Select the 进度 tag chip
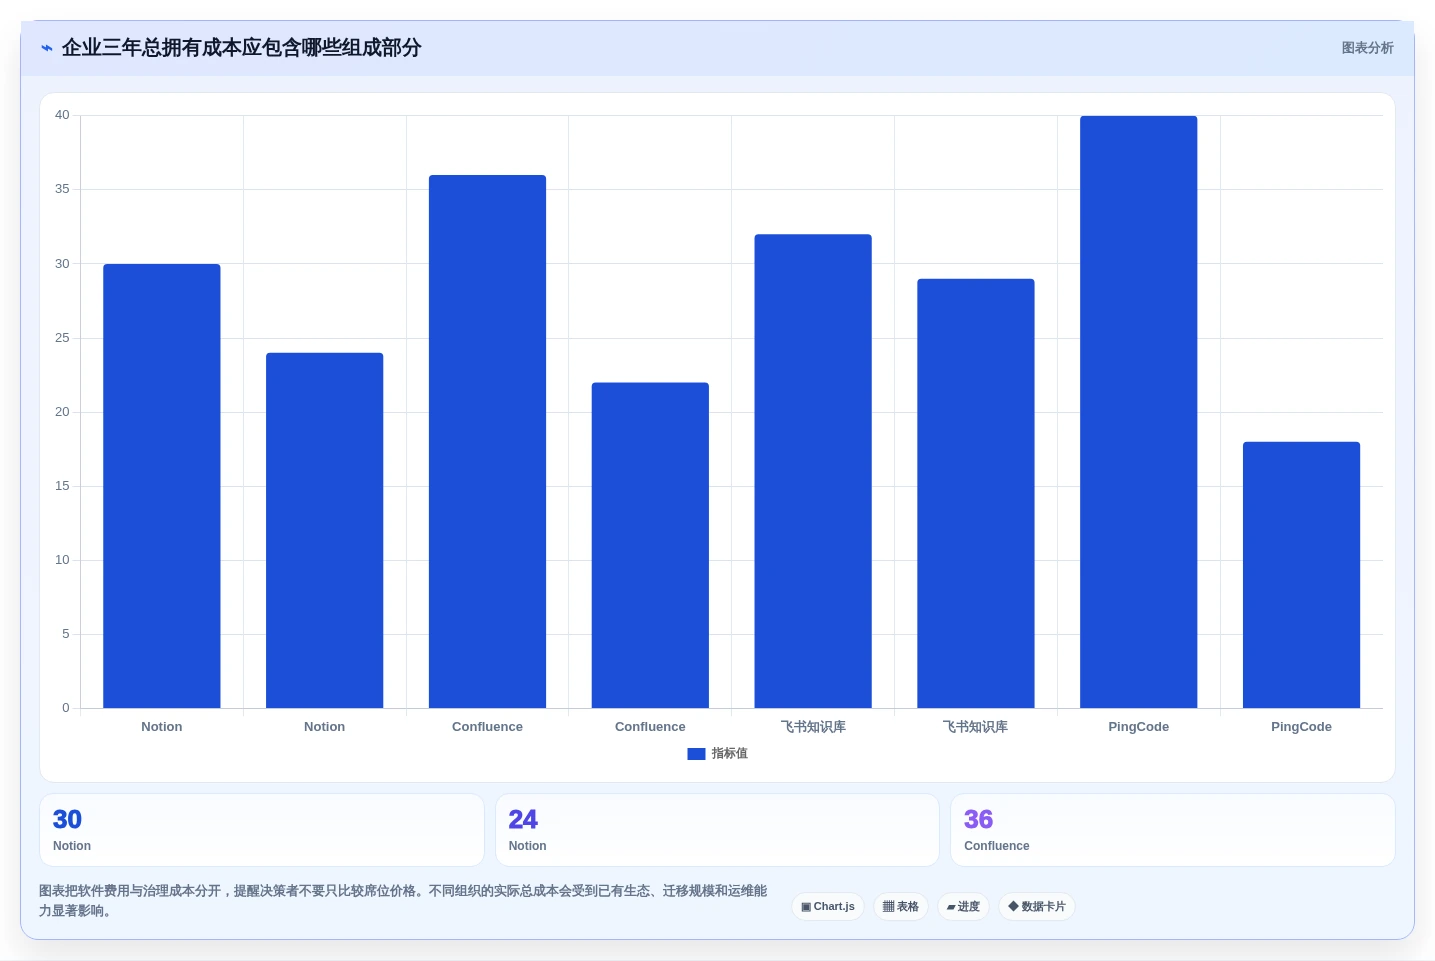The width and height of the screenshot is (1435, 961). pos(963,907)
